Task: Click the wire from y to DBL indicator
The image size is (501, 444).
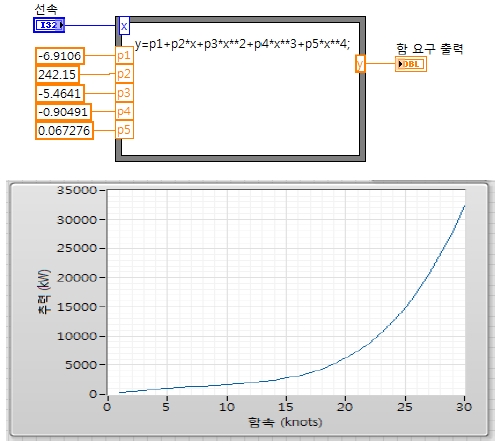Action: 380,63
